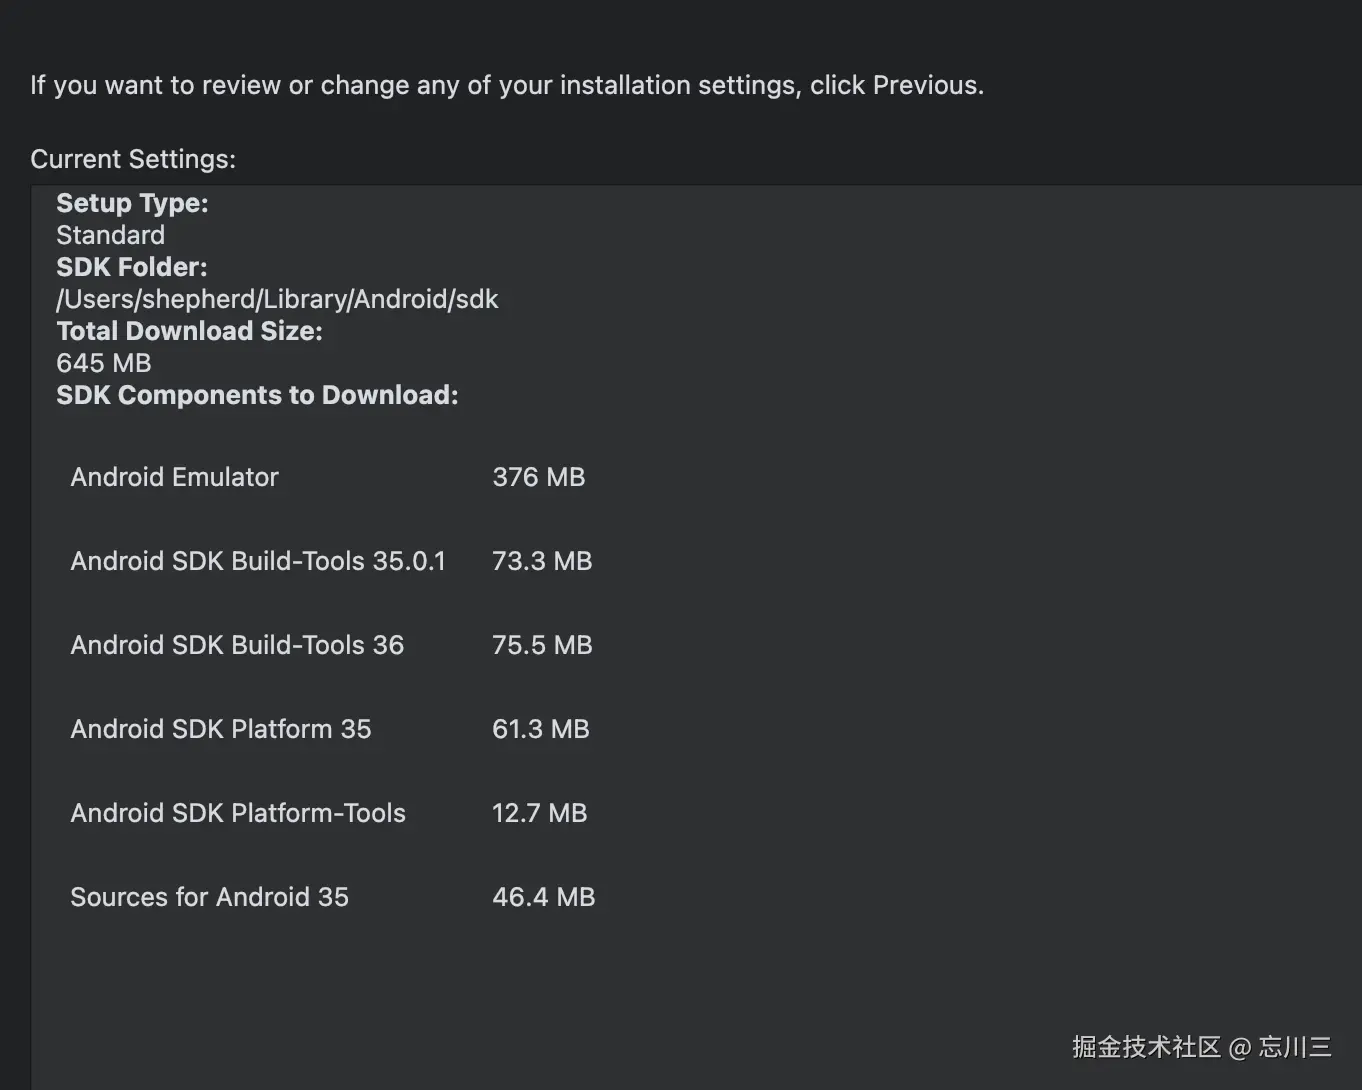This screenshot has height=1090, width=1362.
Task: Click the 12.7 MB size value
Action: (x=539, y=813)
